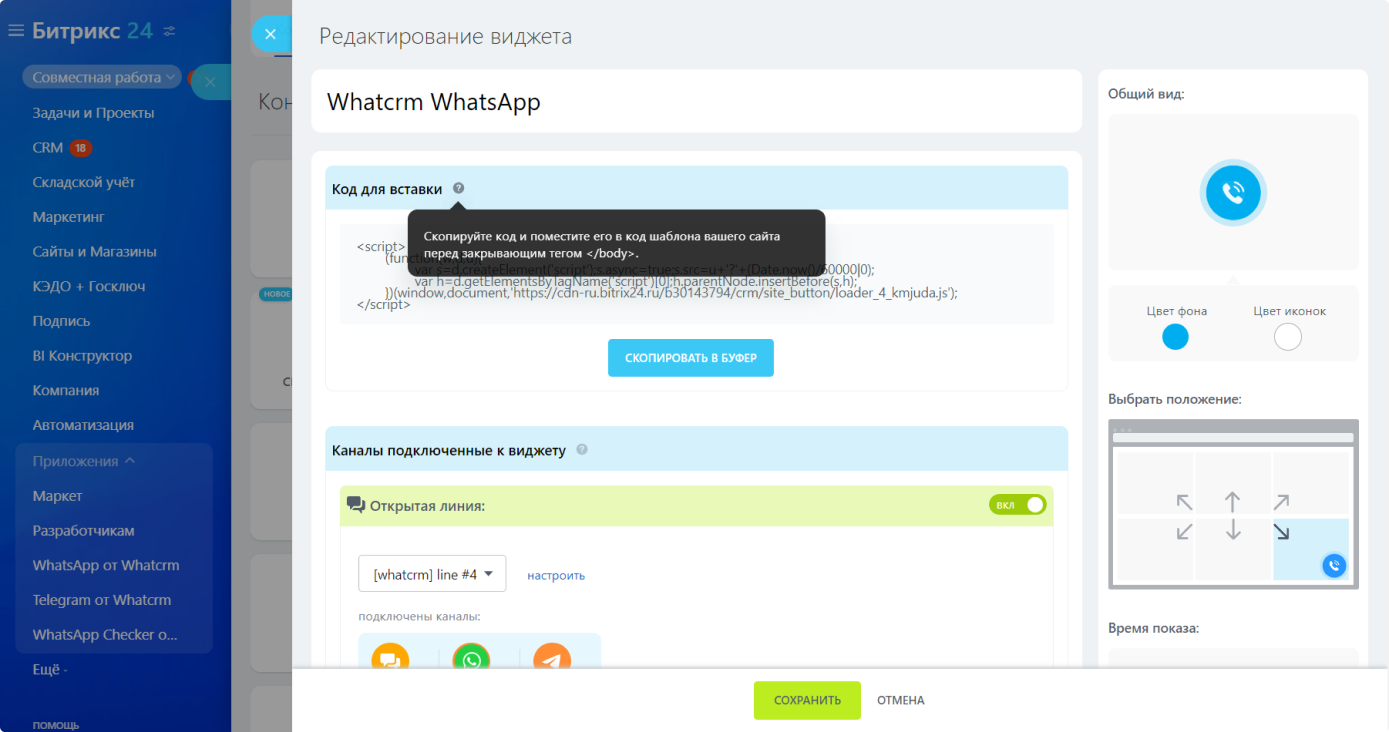The width and height of the screenshot is (1389, 732).
Task: Choose bottom-right position arrow
Action: pyautogui.click(x=1281, y=531)
